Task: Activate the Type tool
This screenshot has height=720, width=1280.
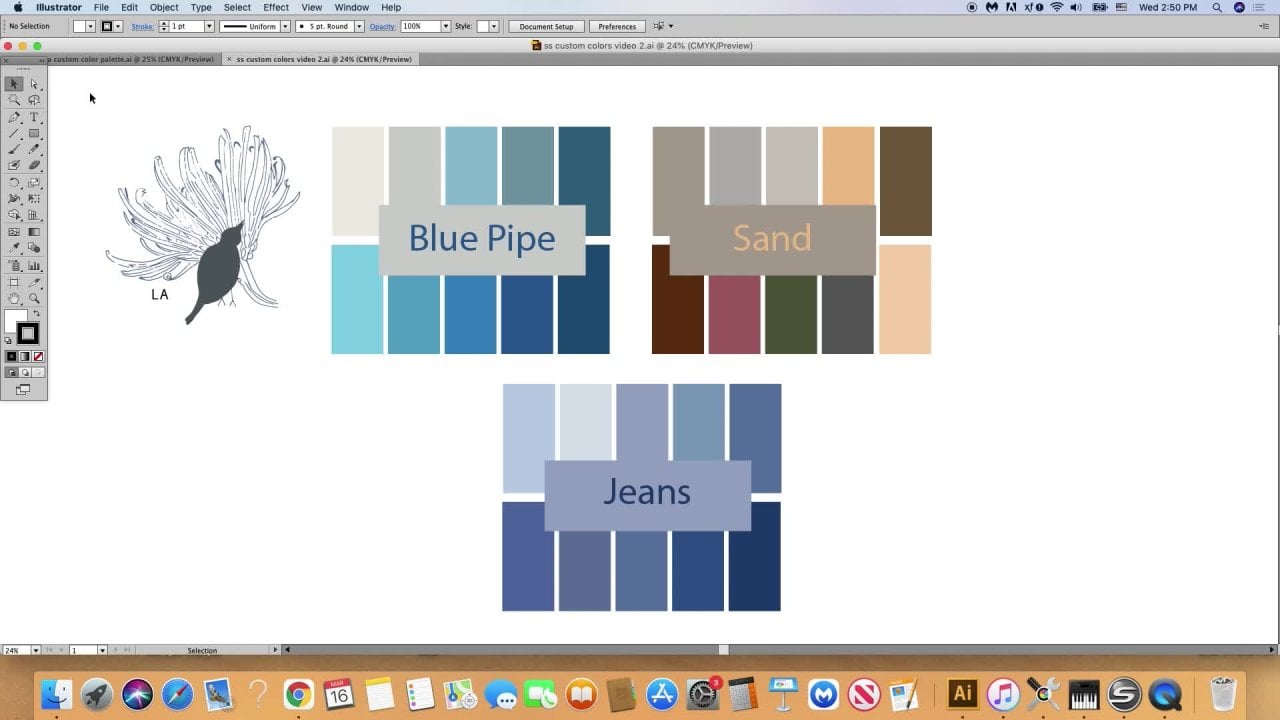Action: (x=34, y=117)
